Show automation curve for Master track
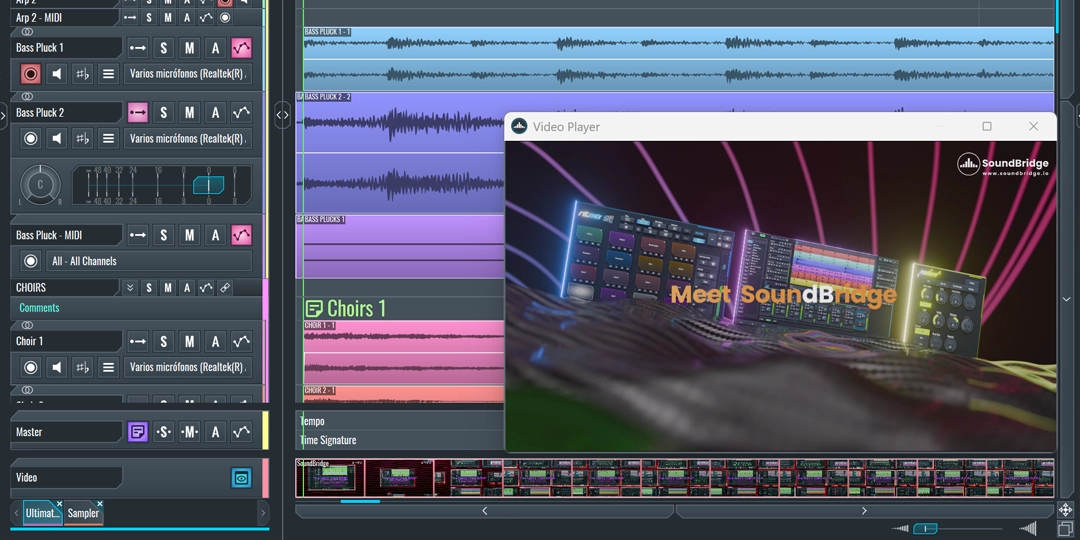 [241, 432]
